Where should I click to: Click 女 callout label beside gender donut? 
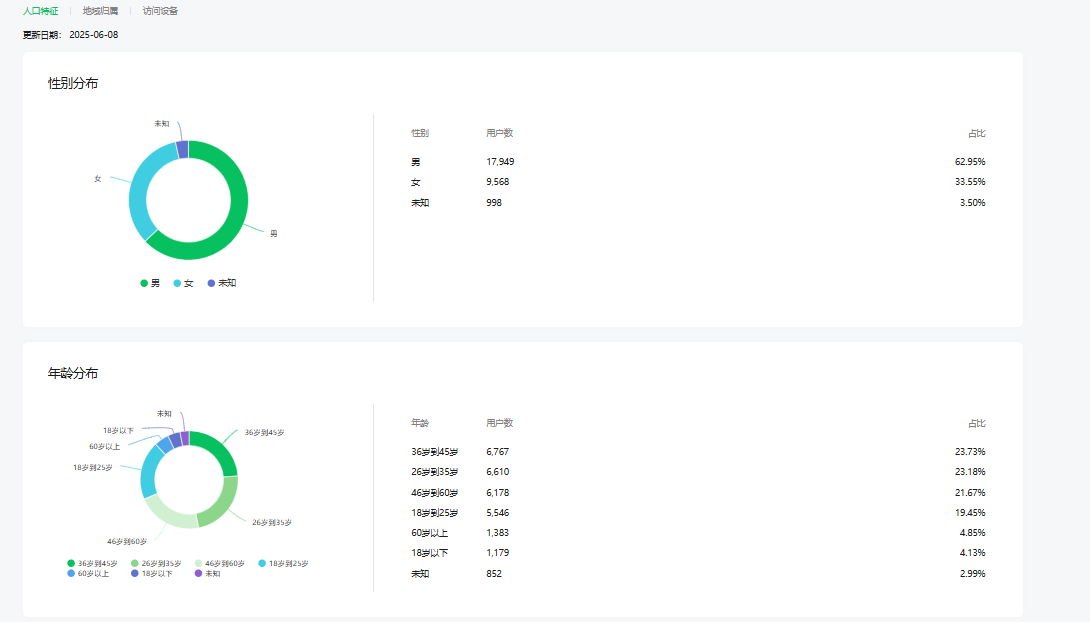98,179
